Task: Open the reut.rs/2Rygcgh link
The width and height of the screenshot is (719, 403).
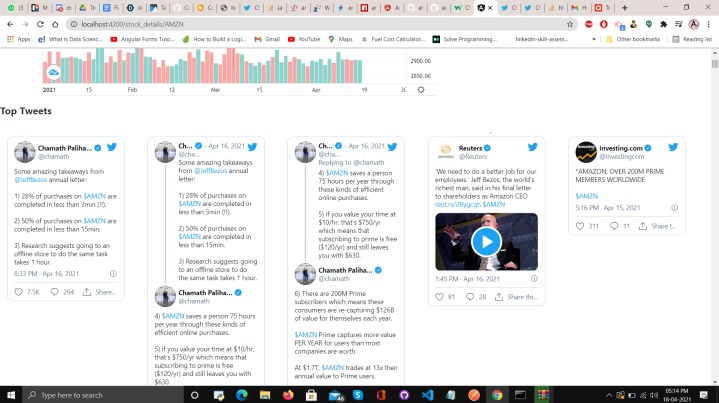Action: pos(458,204)
